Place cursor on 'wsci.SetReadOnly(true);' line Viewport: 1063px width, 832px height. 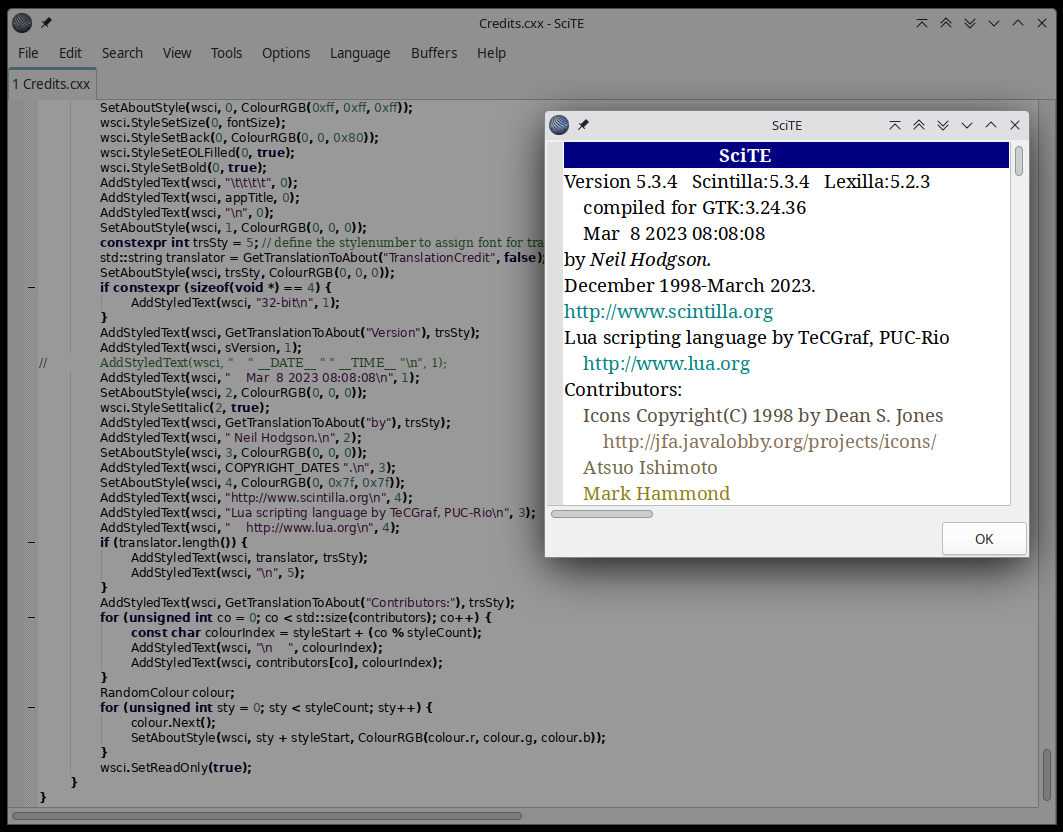click(176, 768)
